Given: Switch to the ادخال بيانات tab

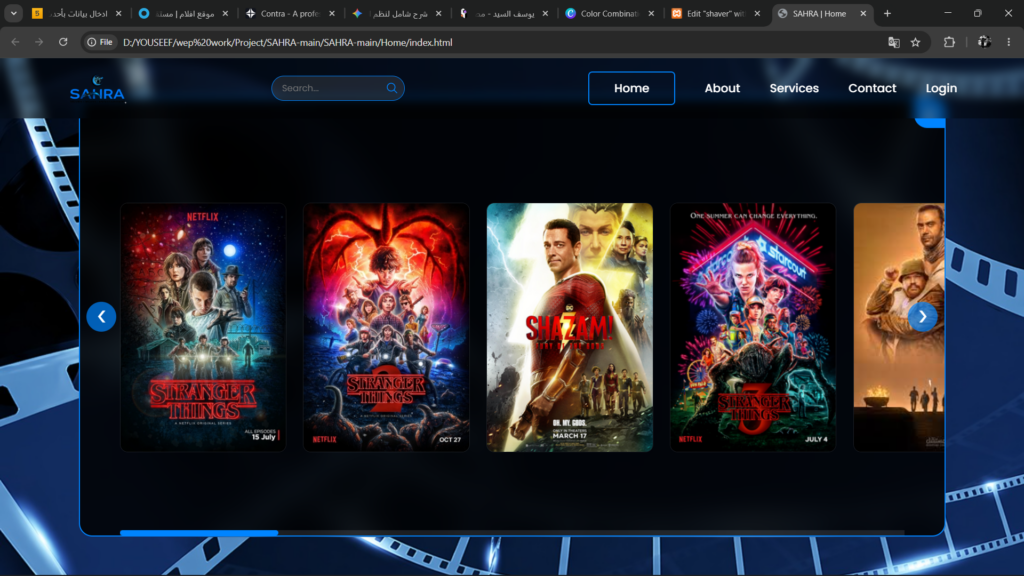Looking at the screenshot, I should (76, 13).
